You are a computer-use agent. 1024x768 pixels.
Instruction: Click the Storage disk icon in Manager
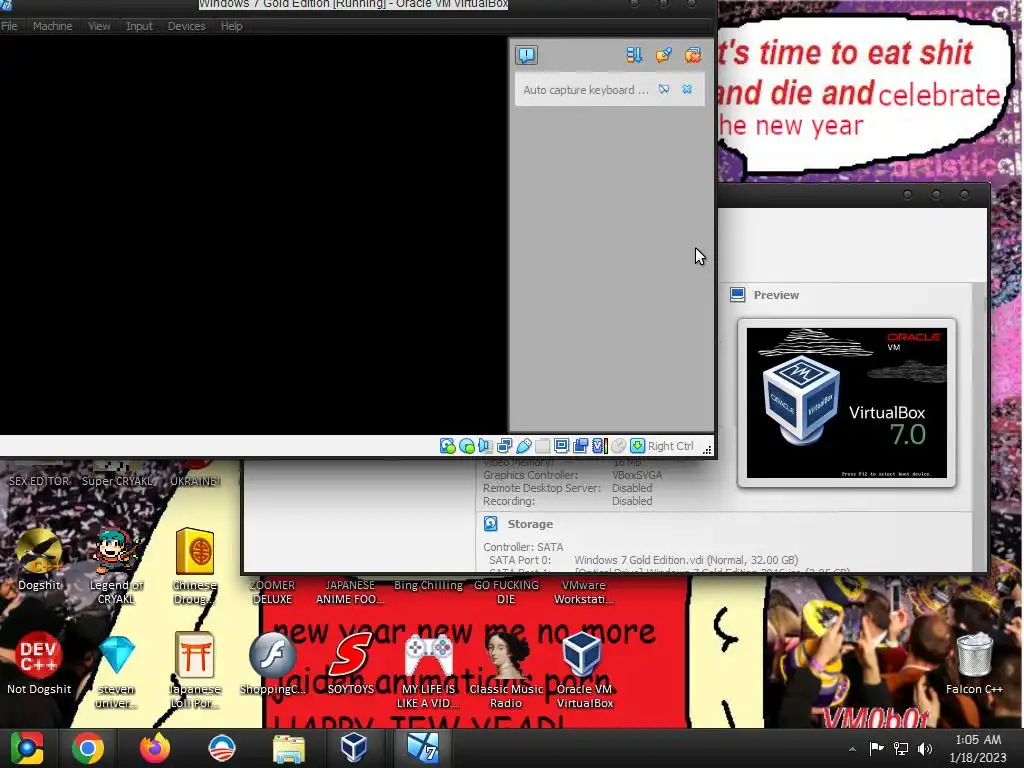pyautogui.click(x=490, y=524)
